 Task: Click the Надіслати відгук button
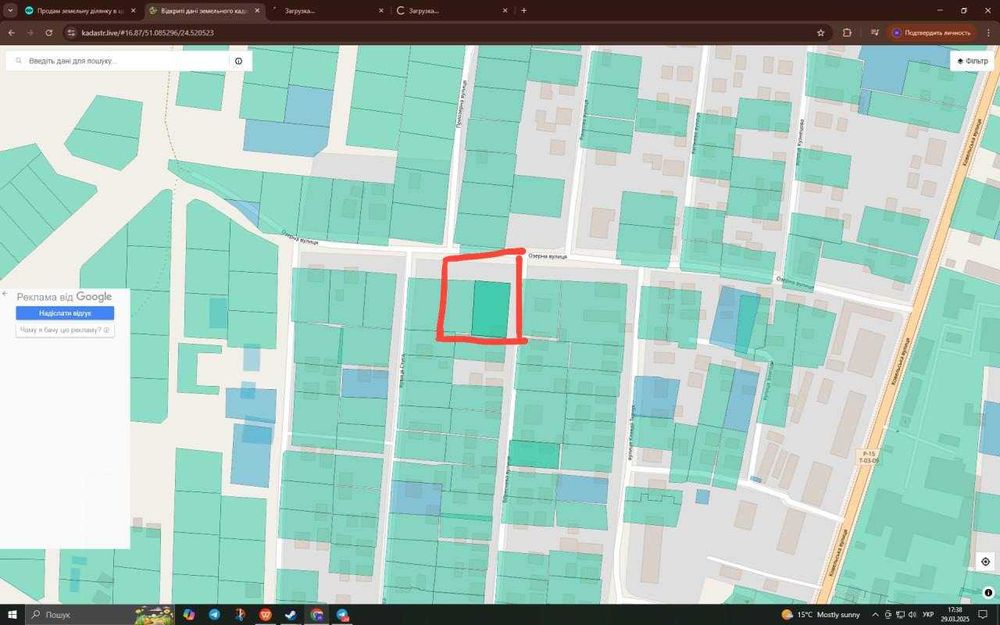[64, 313]
